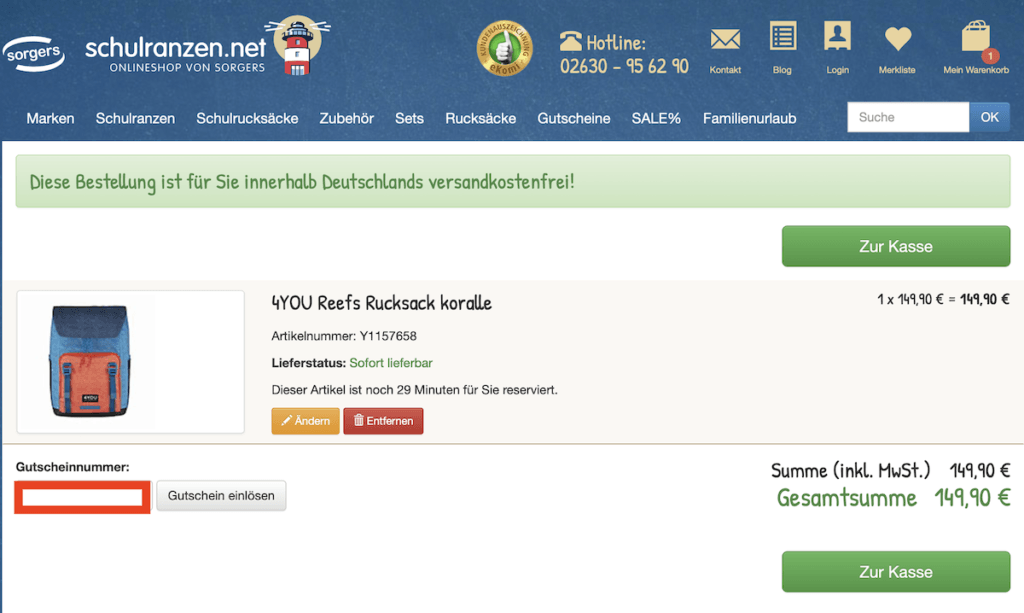The image size is (1024, 613).
Task: Open the Sets menu
Action: 409,118
